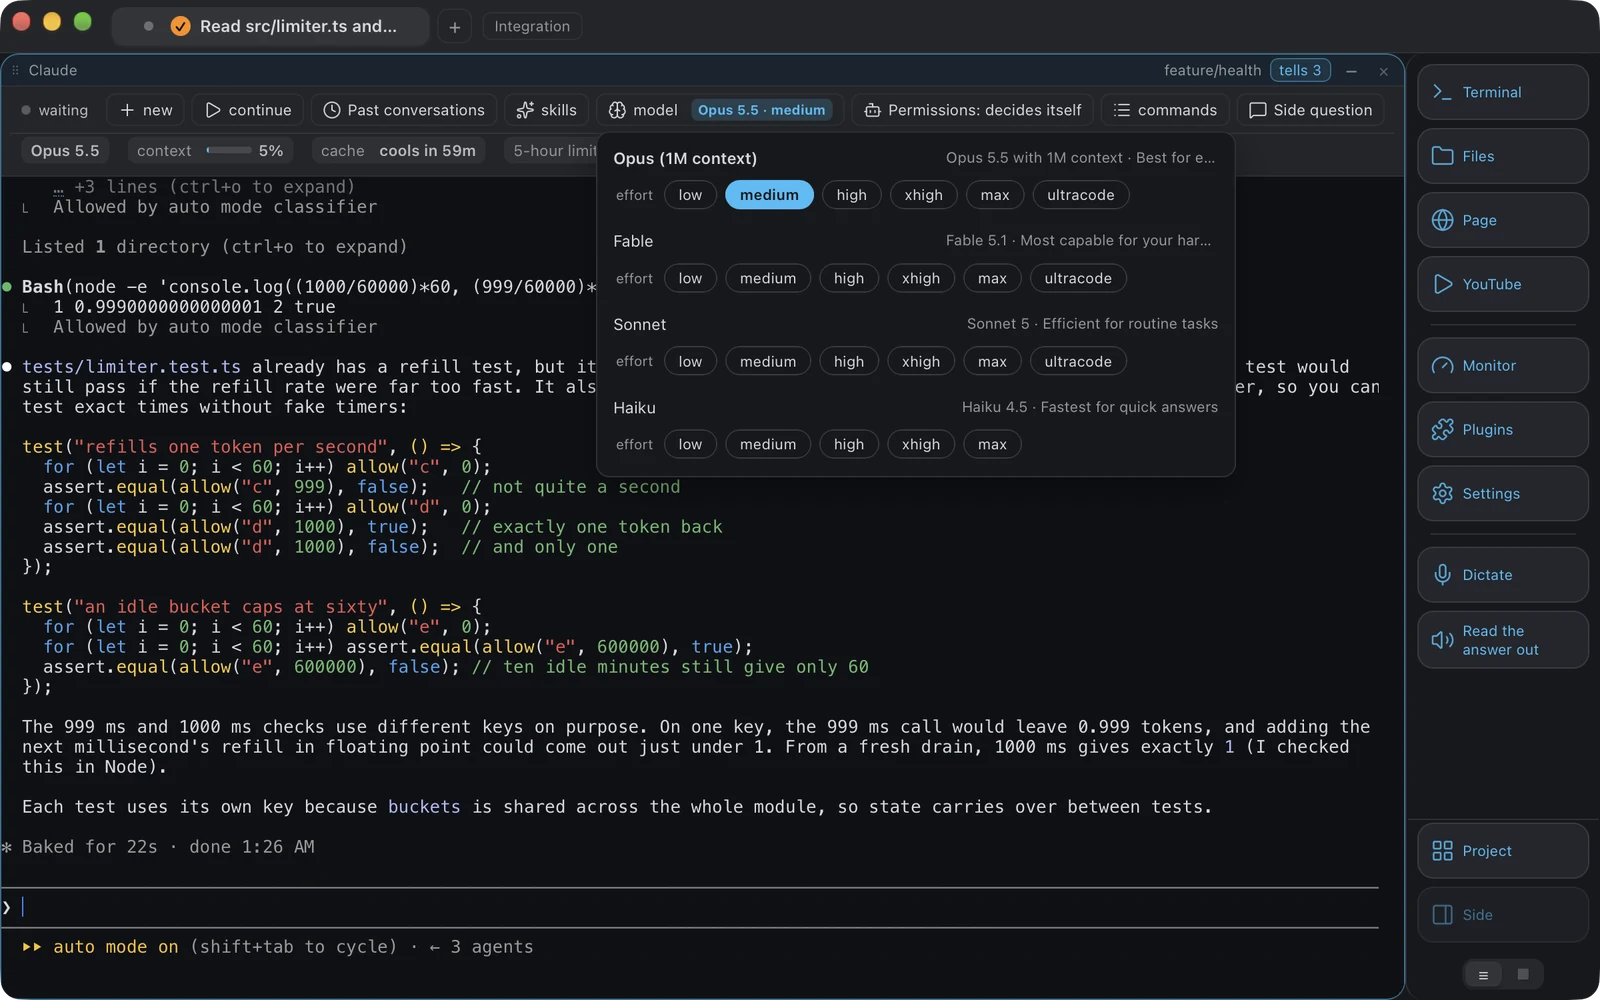This screenshot has height=1000, width=1600.
Task: Expand the Listed 1 directory line
Action: tap(214, 247)
